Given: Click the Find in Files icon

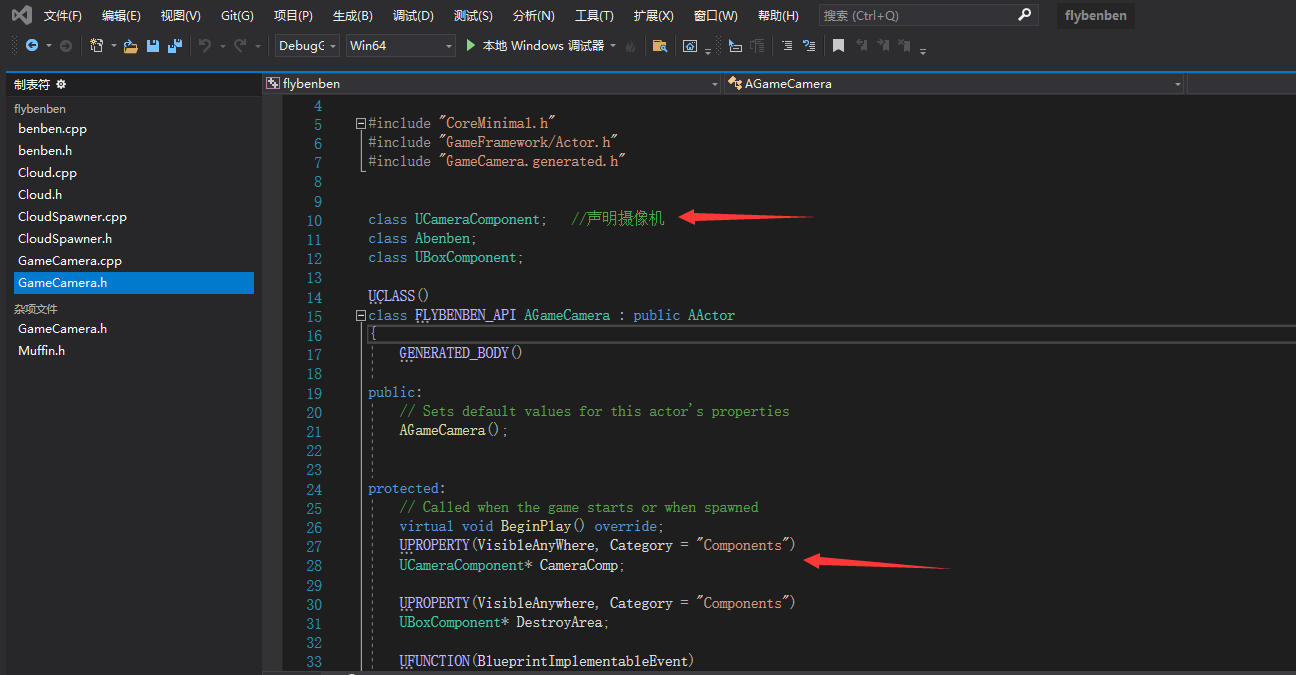Looking at the screenshot, I should click(x=659, y=46).
